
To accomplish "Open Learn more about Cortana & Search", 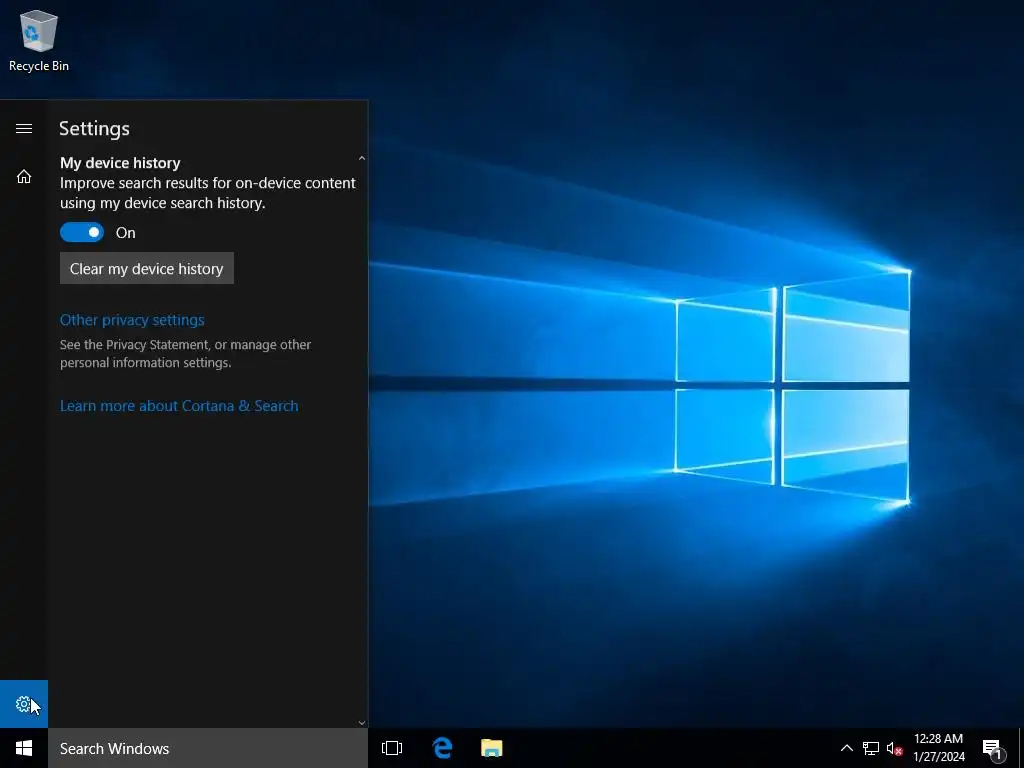I will pyautogui.click(x=179, y=406).
